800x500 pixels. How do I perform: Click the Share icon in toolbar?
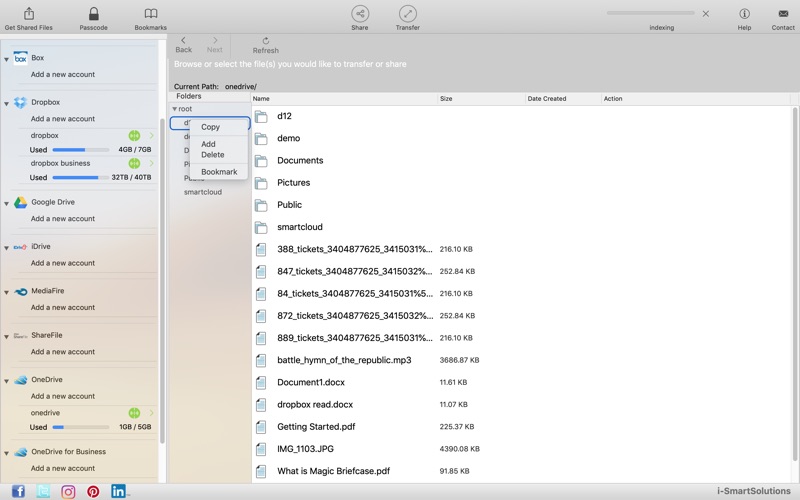click(359, 14)
